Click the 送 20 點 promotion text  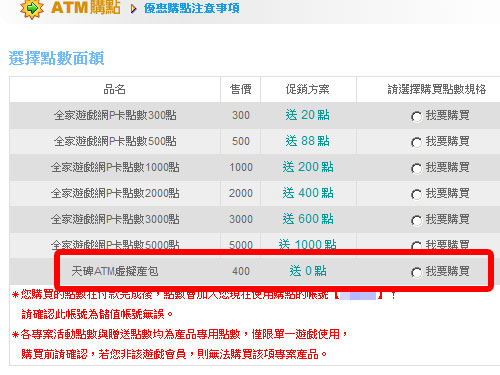pyautogui.click(x=307, y=115)
